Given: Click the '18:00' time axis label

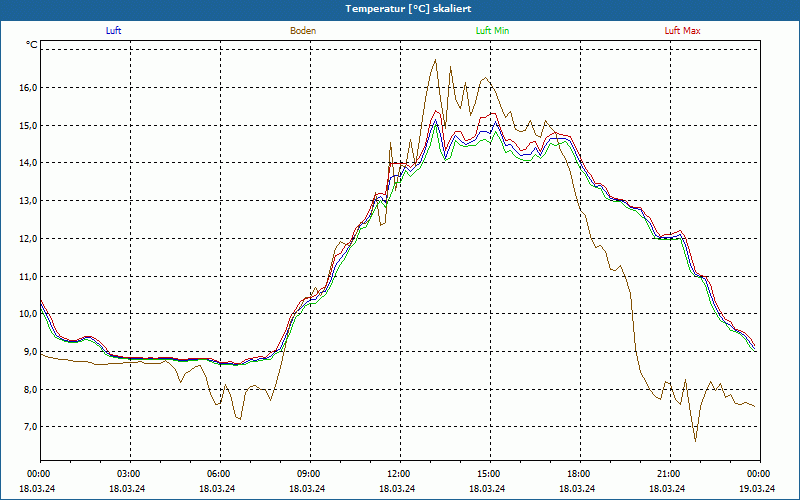Looking at the screenshot, I should pos(578,474).
